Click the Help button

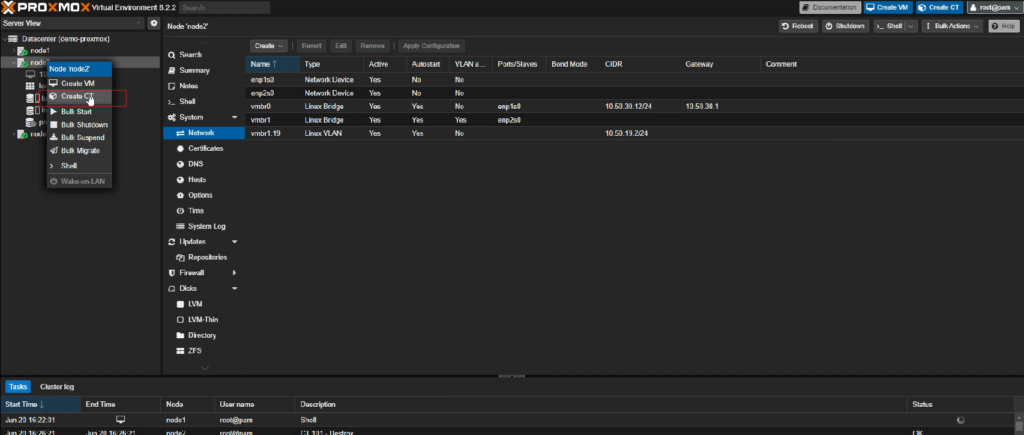(1003, 26)
